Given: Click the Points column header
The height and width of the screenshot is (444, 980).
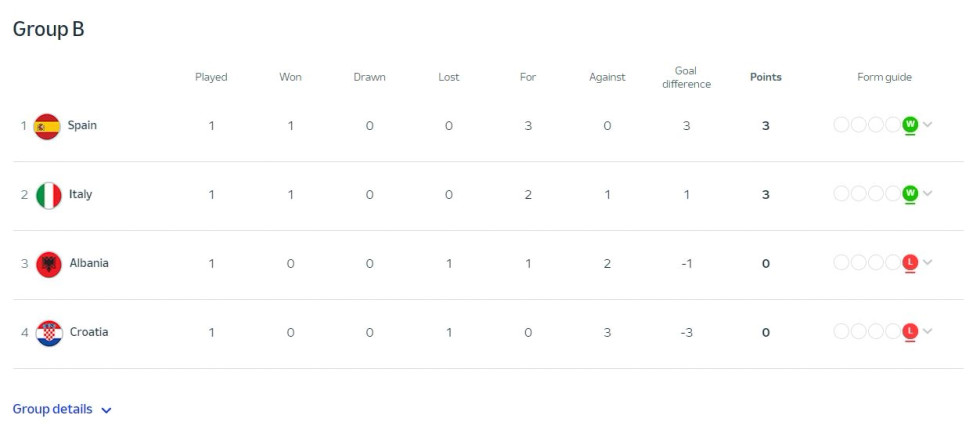Looking at the screenshot, I should point(766,77).
